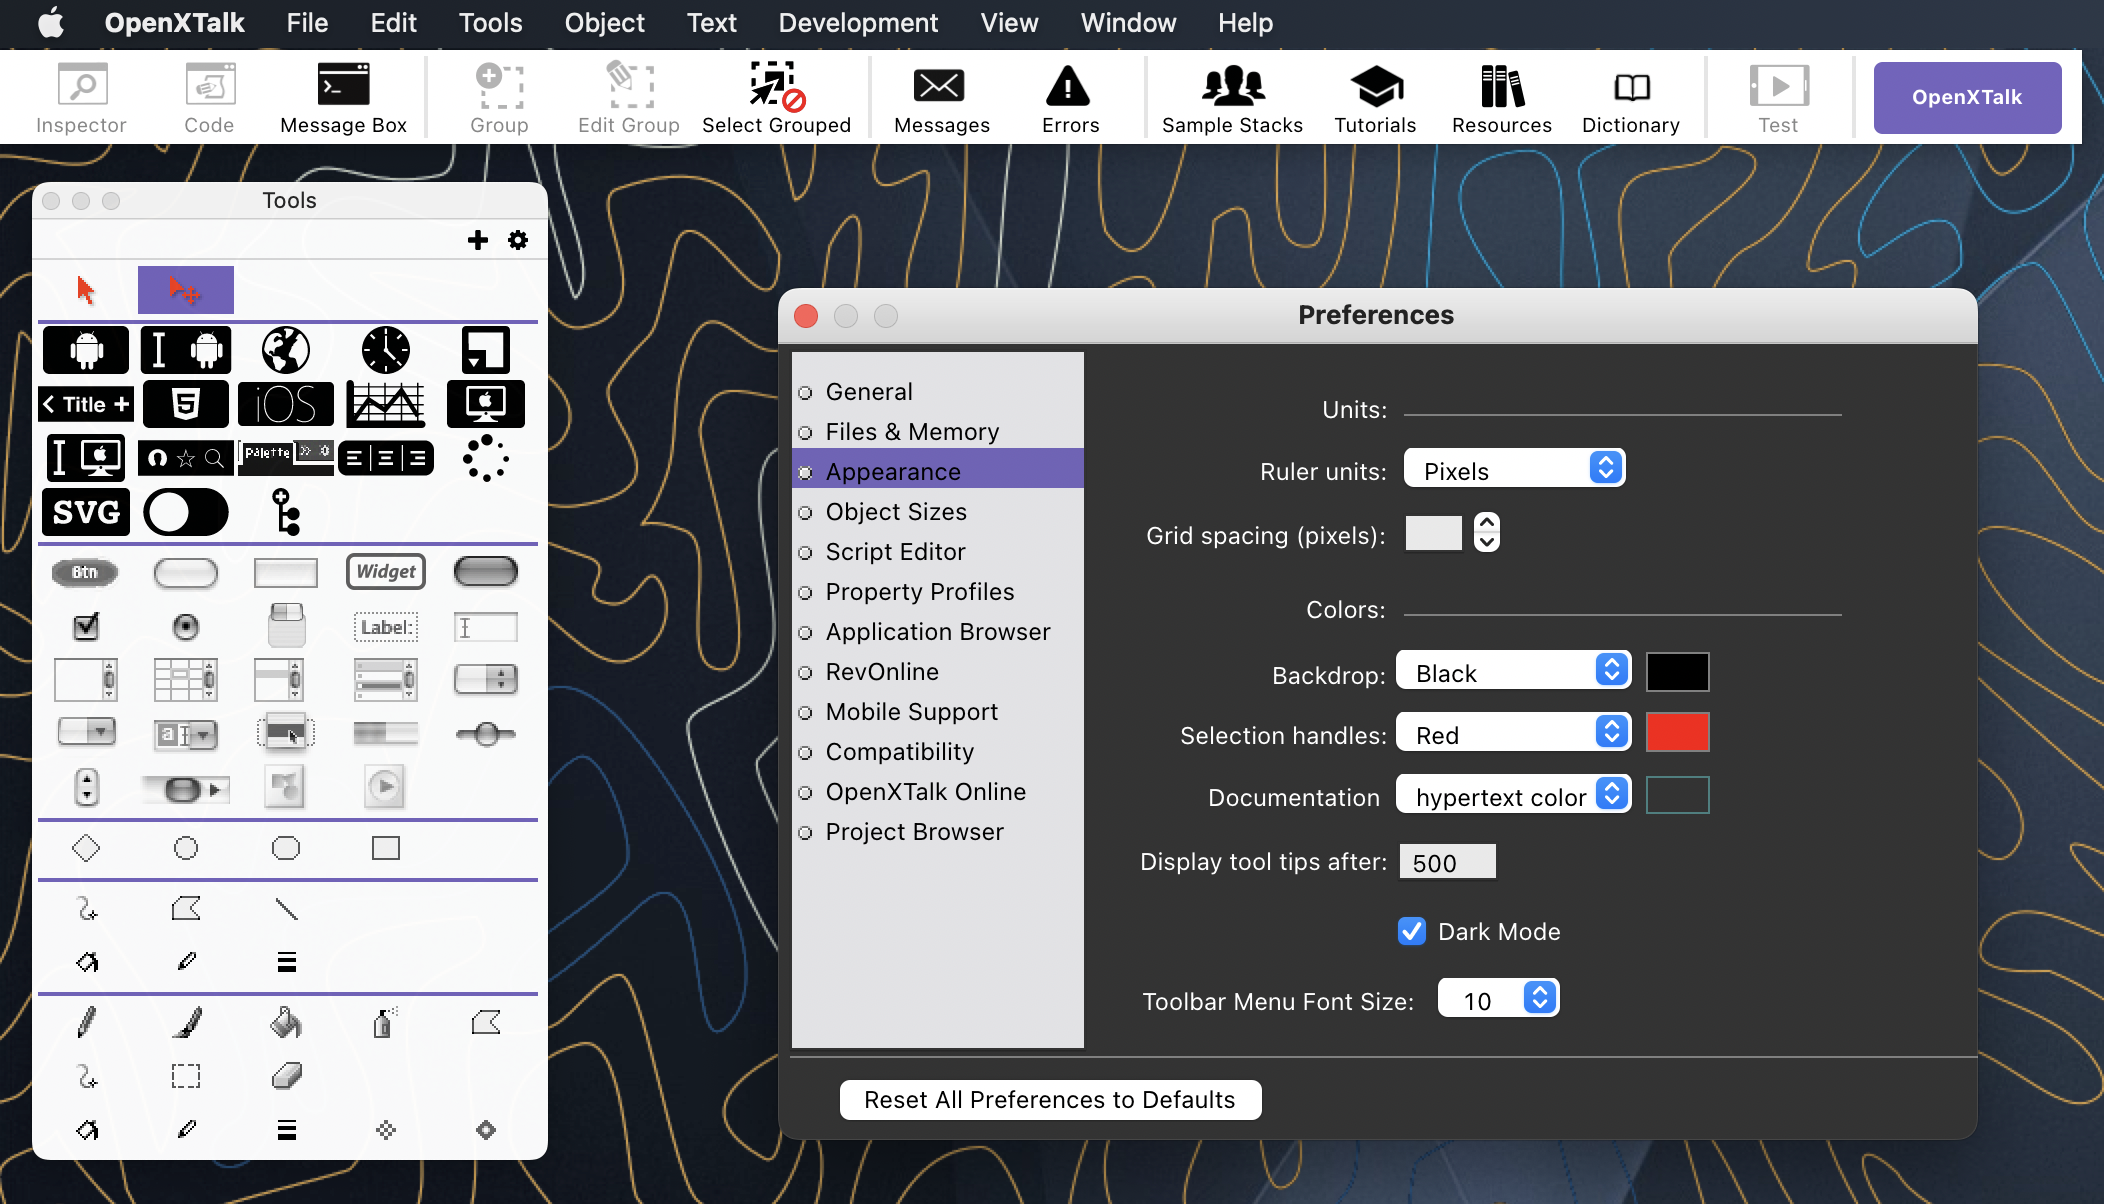Image resolution: width=2104 pixels, height=1204 pixels.
Task: Click the Messages toolbar icon
Action: click(941, 97)
